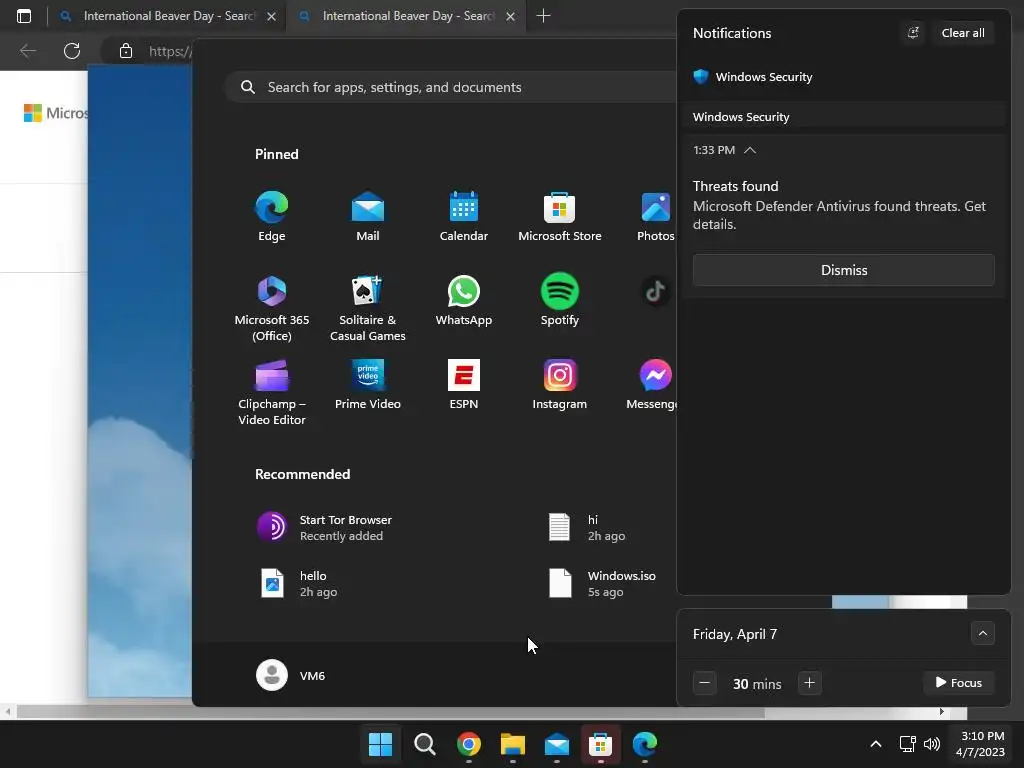1024x768 pixels.
Task: Open notification settings icon beside Clear all
Action: [913, 33]
